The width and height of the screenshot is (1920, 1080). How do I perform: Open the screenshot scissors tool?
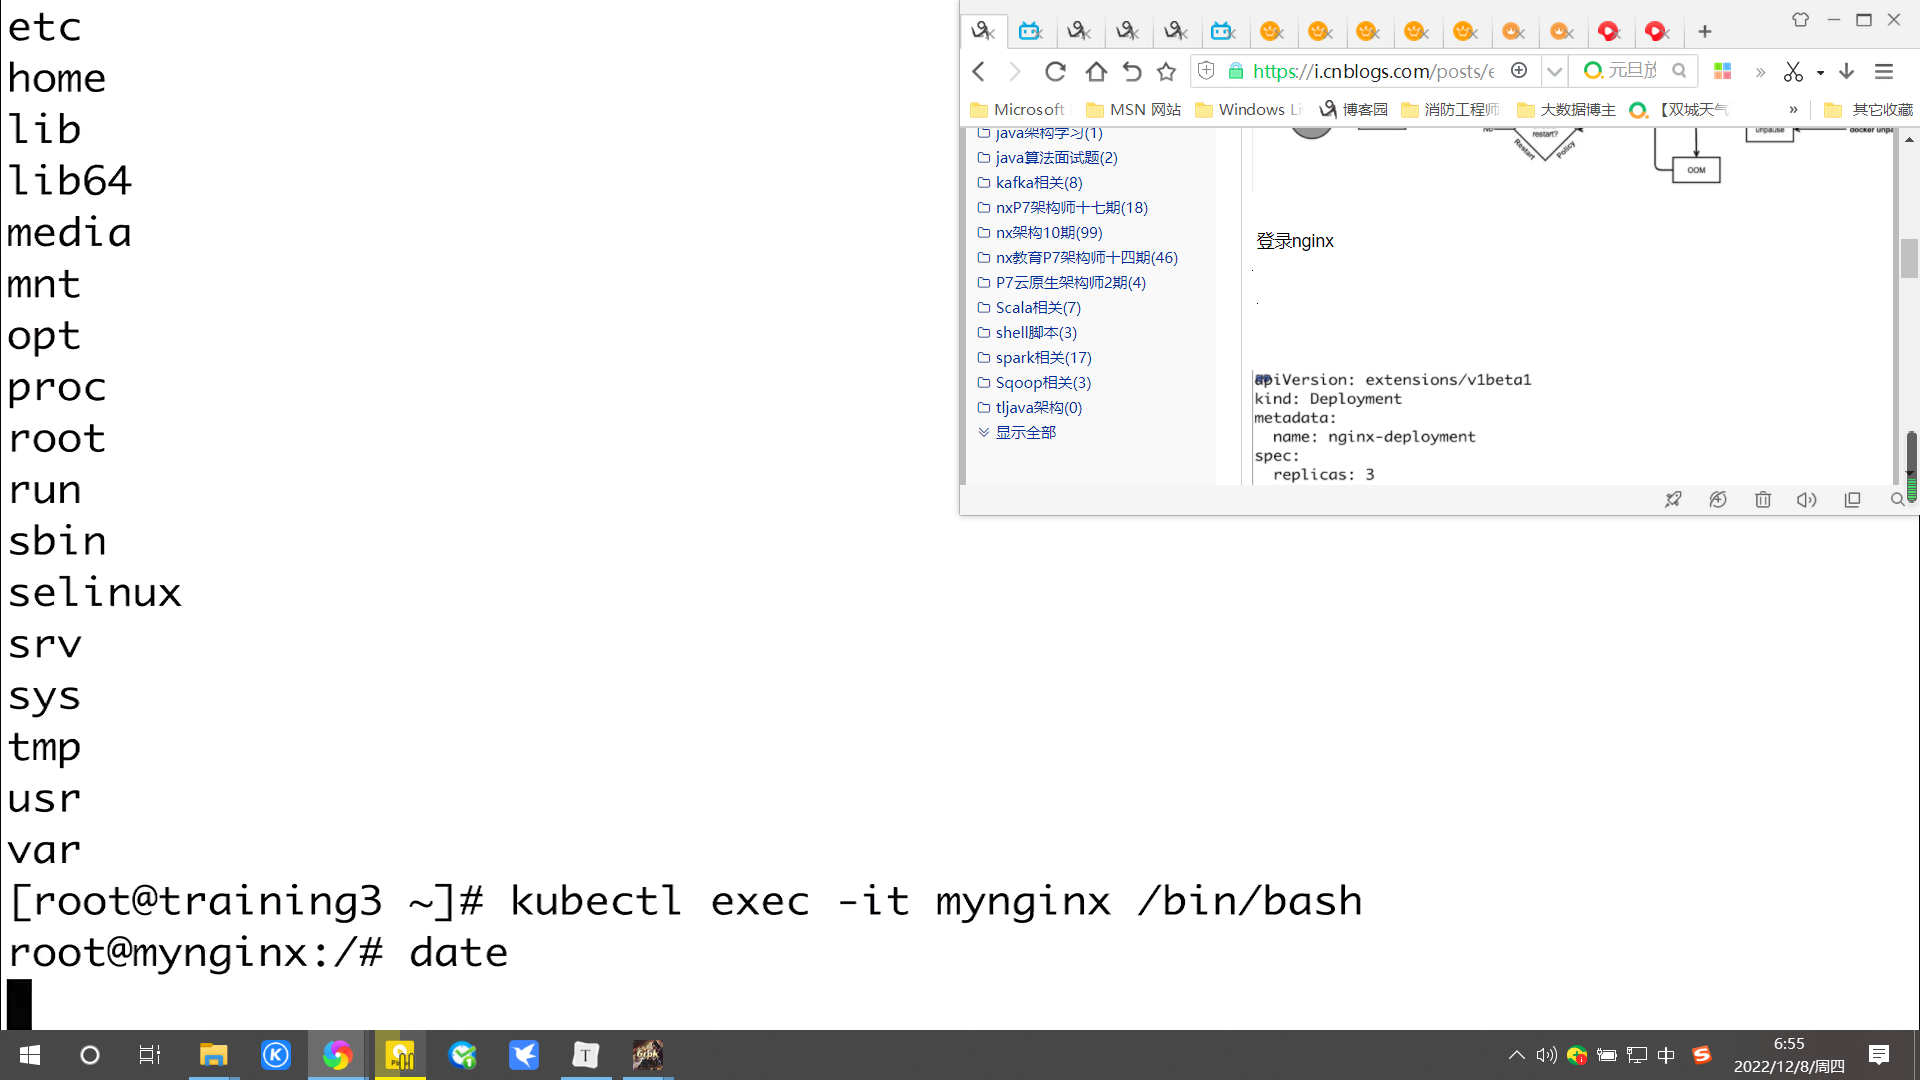tap(1793, 71)
